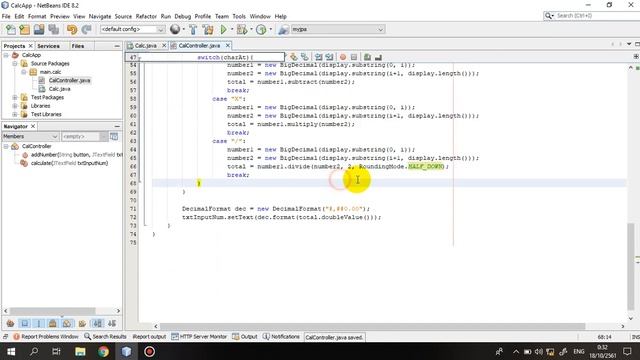Switch to the Services tab

pyautogui.click(x=49, y=46)
